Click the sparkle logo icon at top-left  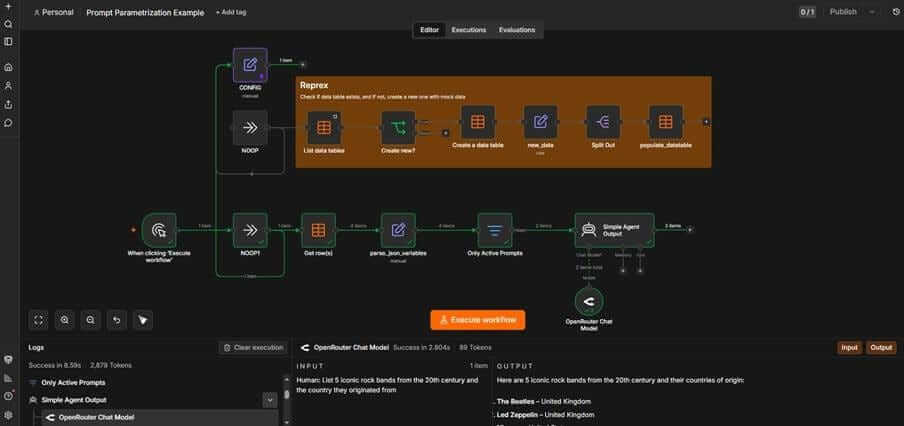coord(8,6)
